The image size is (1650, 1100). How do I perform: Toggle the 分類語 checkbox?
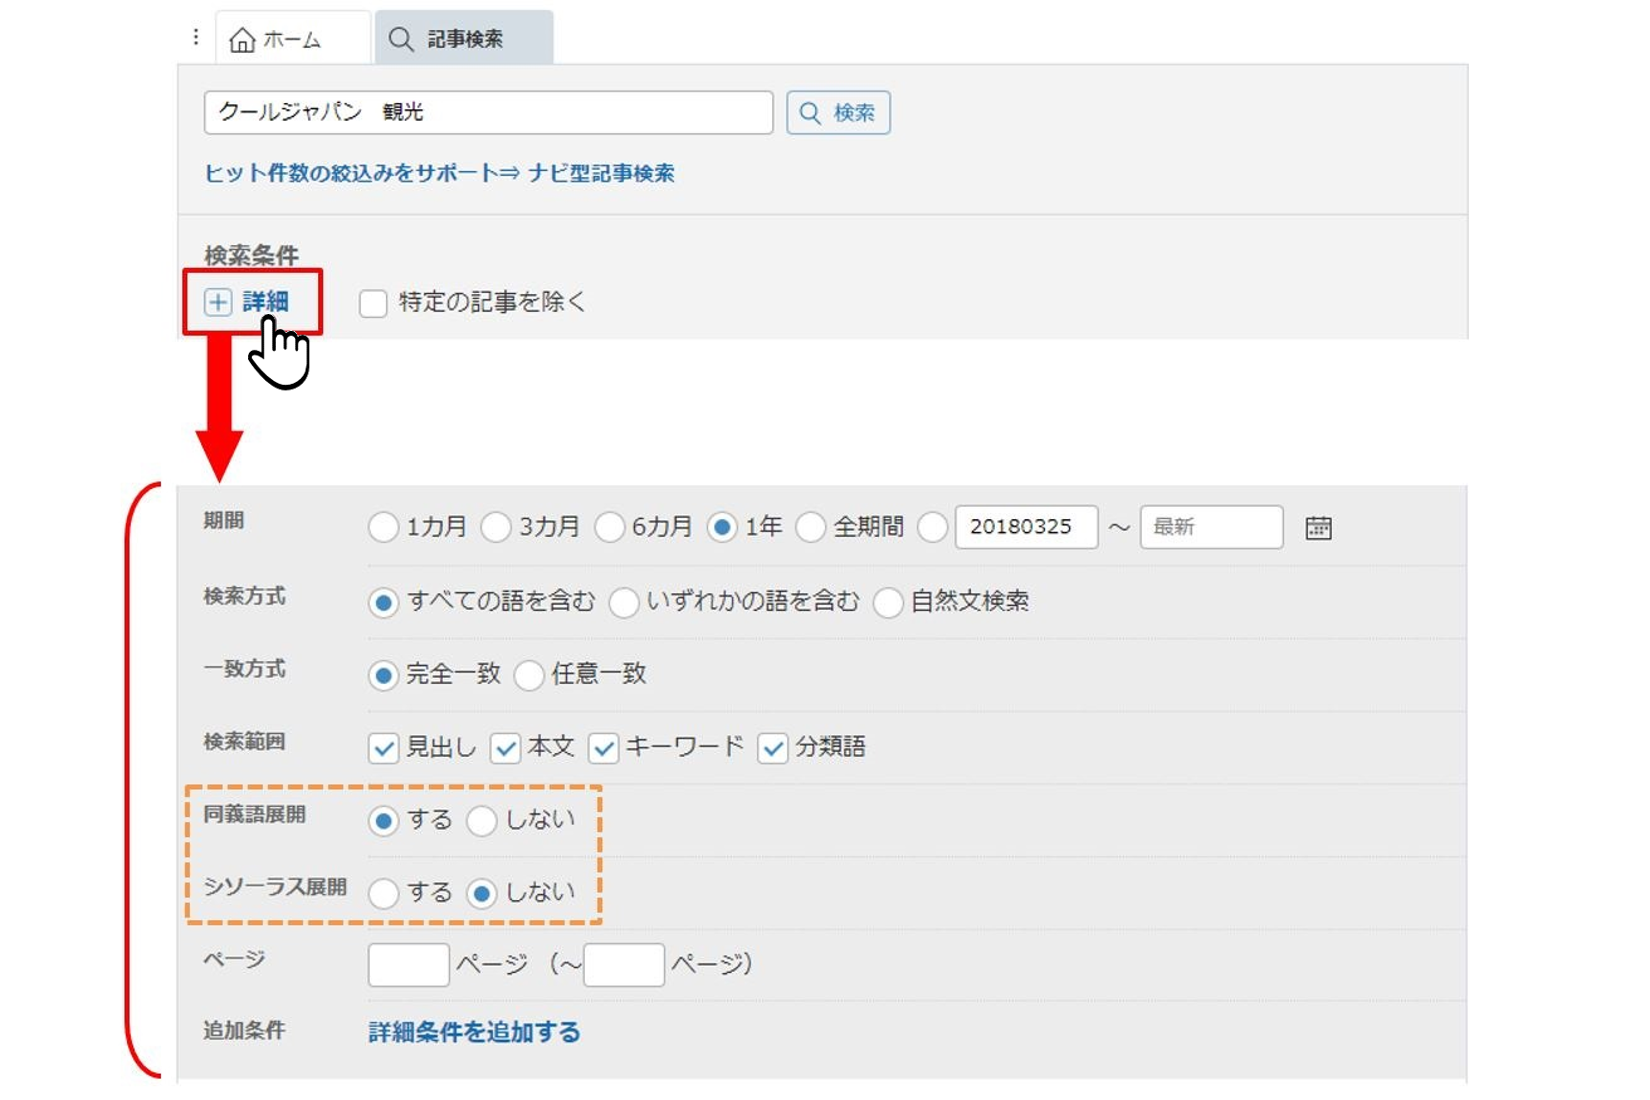click(x=773, y=748)
